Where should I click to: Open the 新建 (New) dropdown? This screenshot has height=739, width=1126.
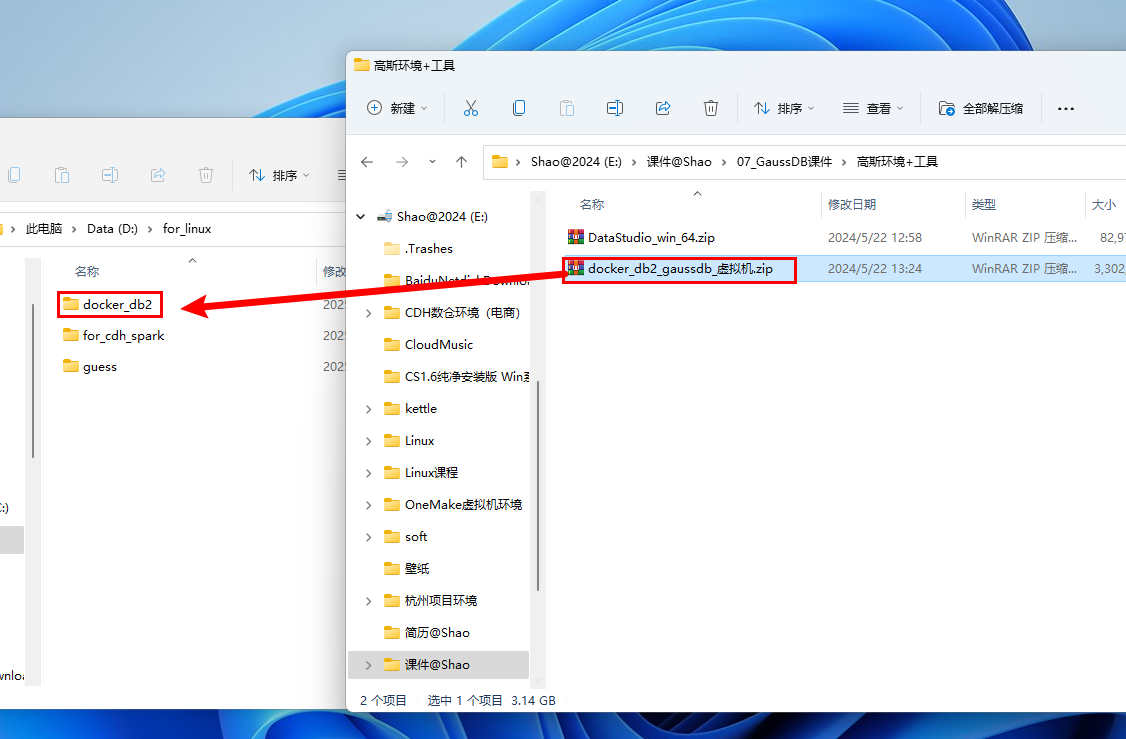click(x=397, y=108)
